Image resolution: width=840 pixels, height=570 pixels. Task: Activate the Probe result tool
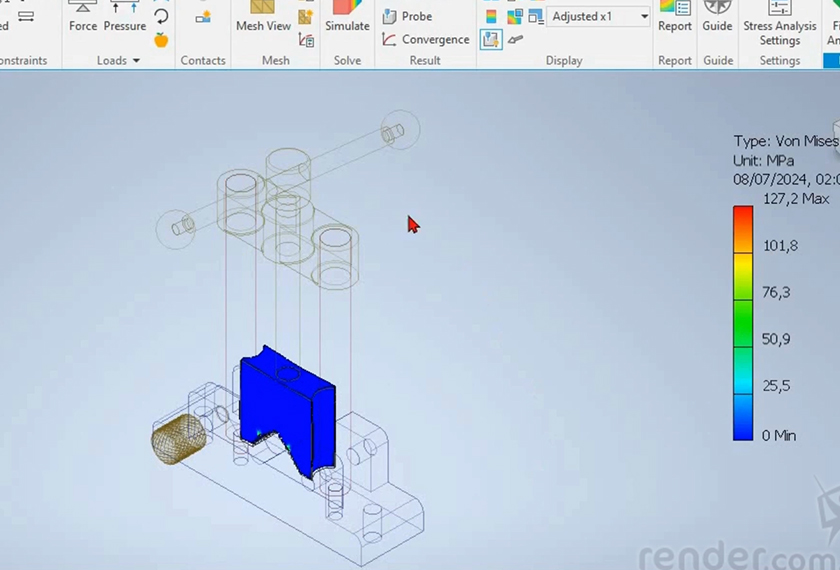tap(408, 16)
